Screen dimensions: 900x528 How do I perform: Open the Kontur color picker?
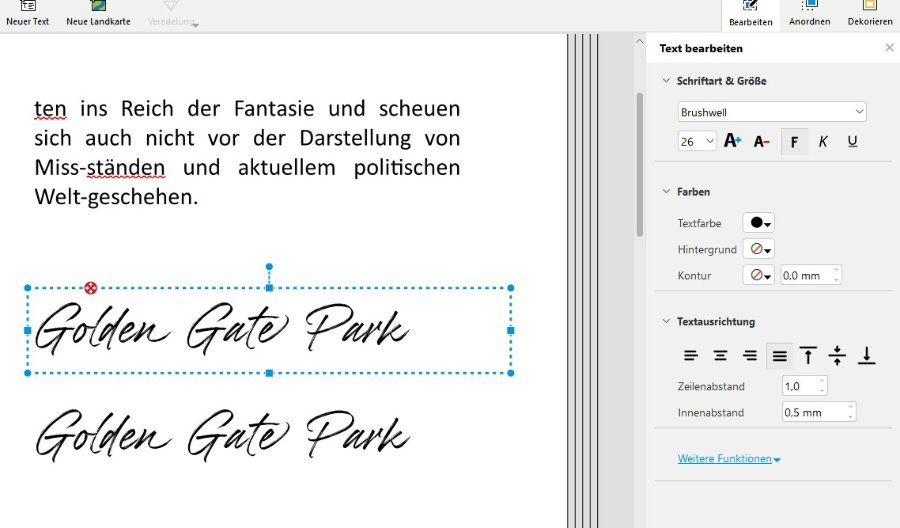point(759,275)
